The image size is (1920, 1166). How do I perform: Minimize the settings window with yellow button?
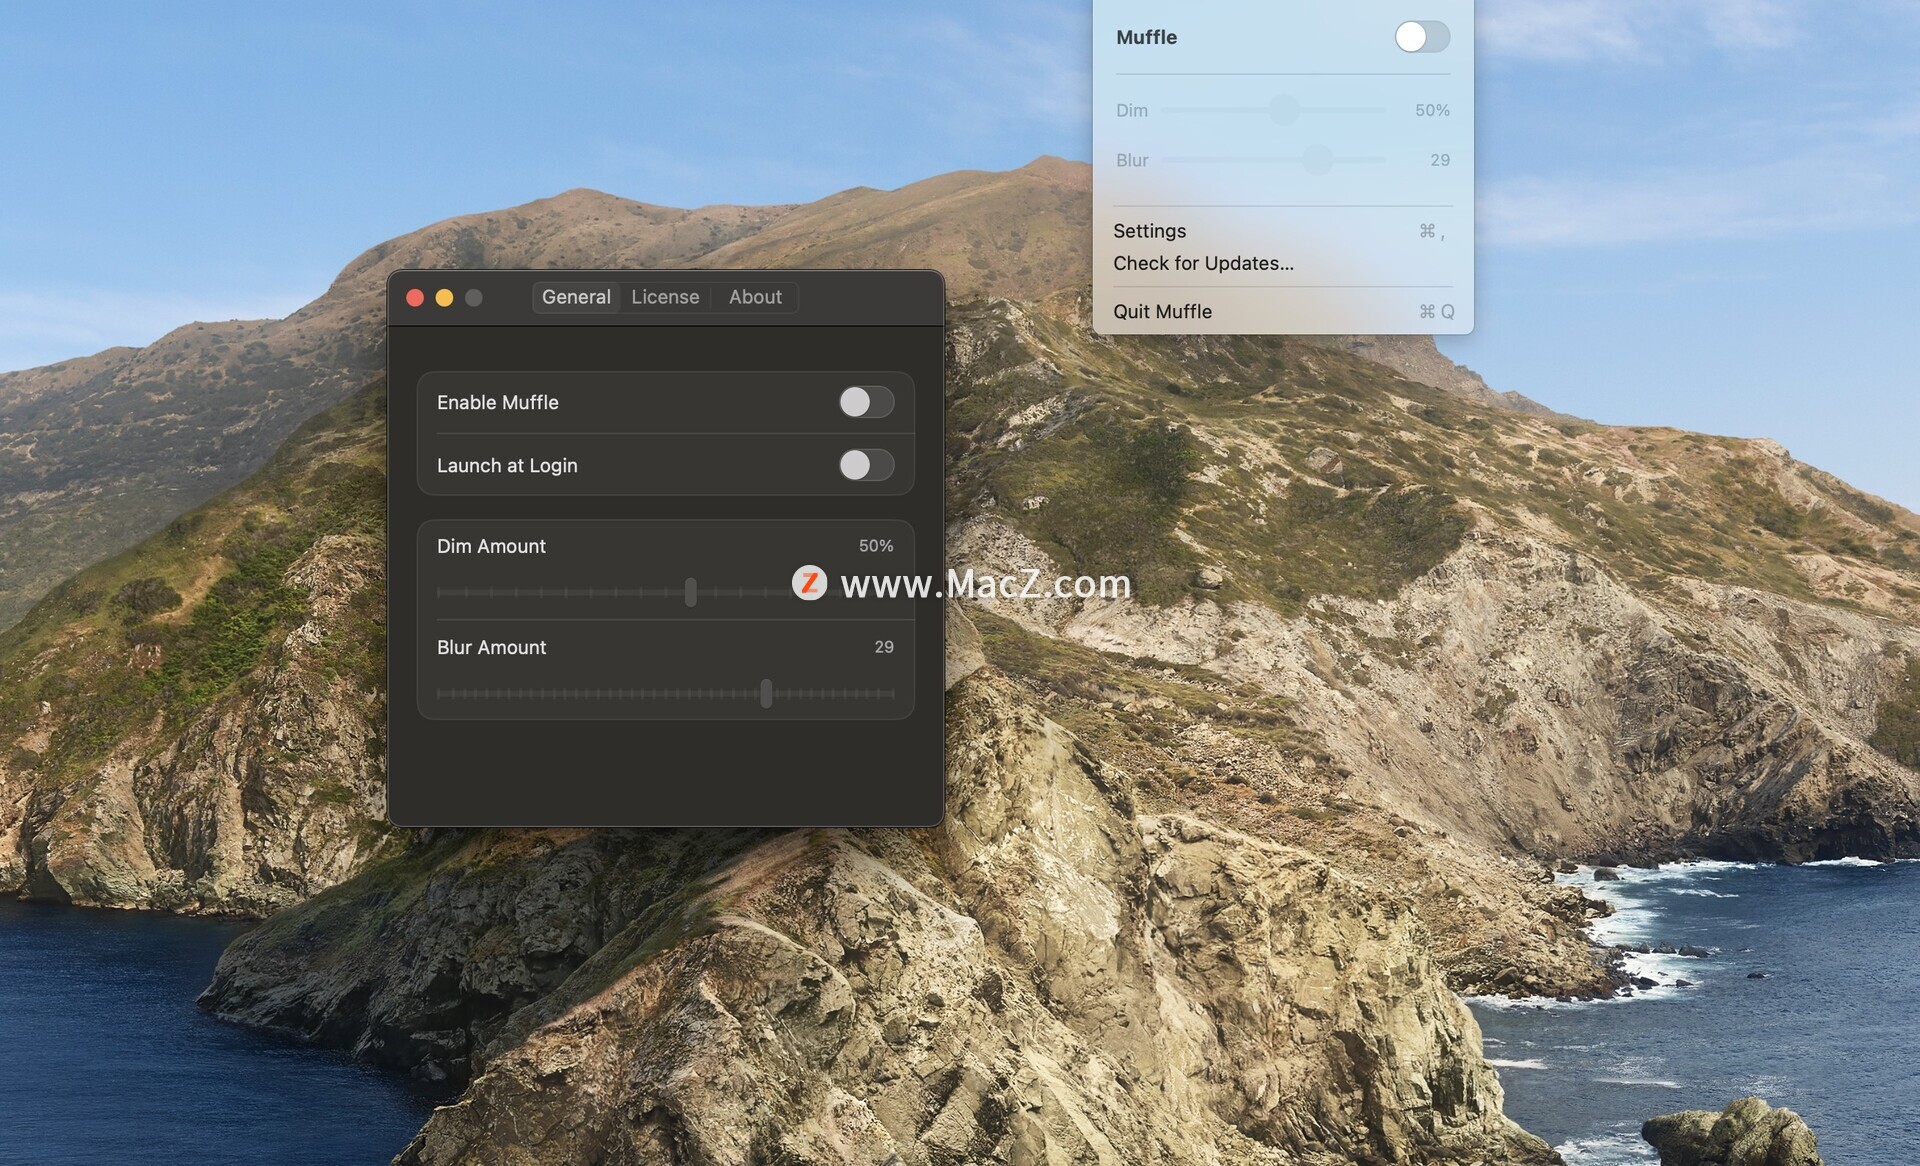(444, 298)
